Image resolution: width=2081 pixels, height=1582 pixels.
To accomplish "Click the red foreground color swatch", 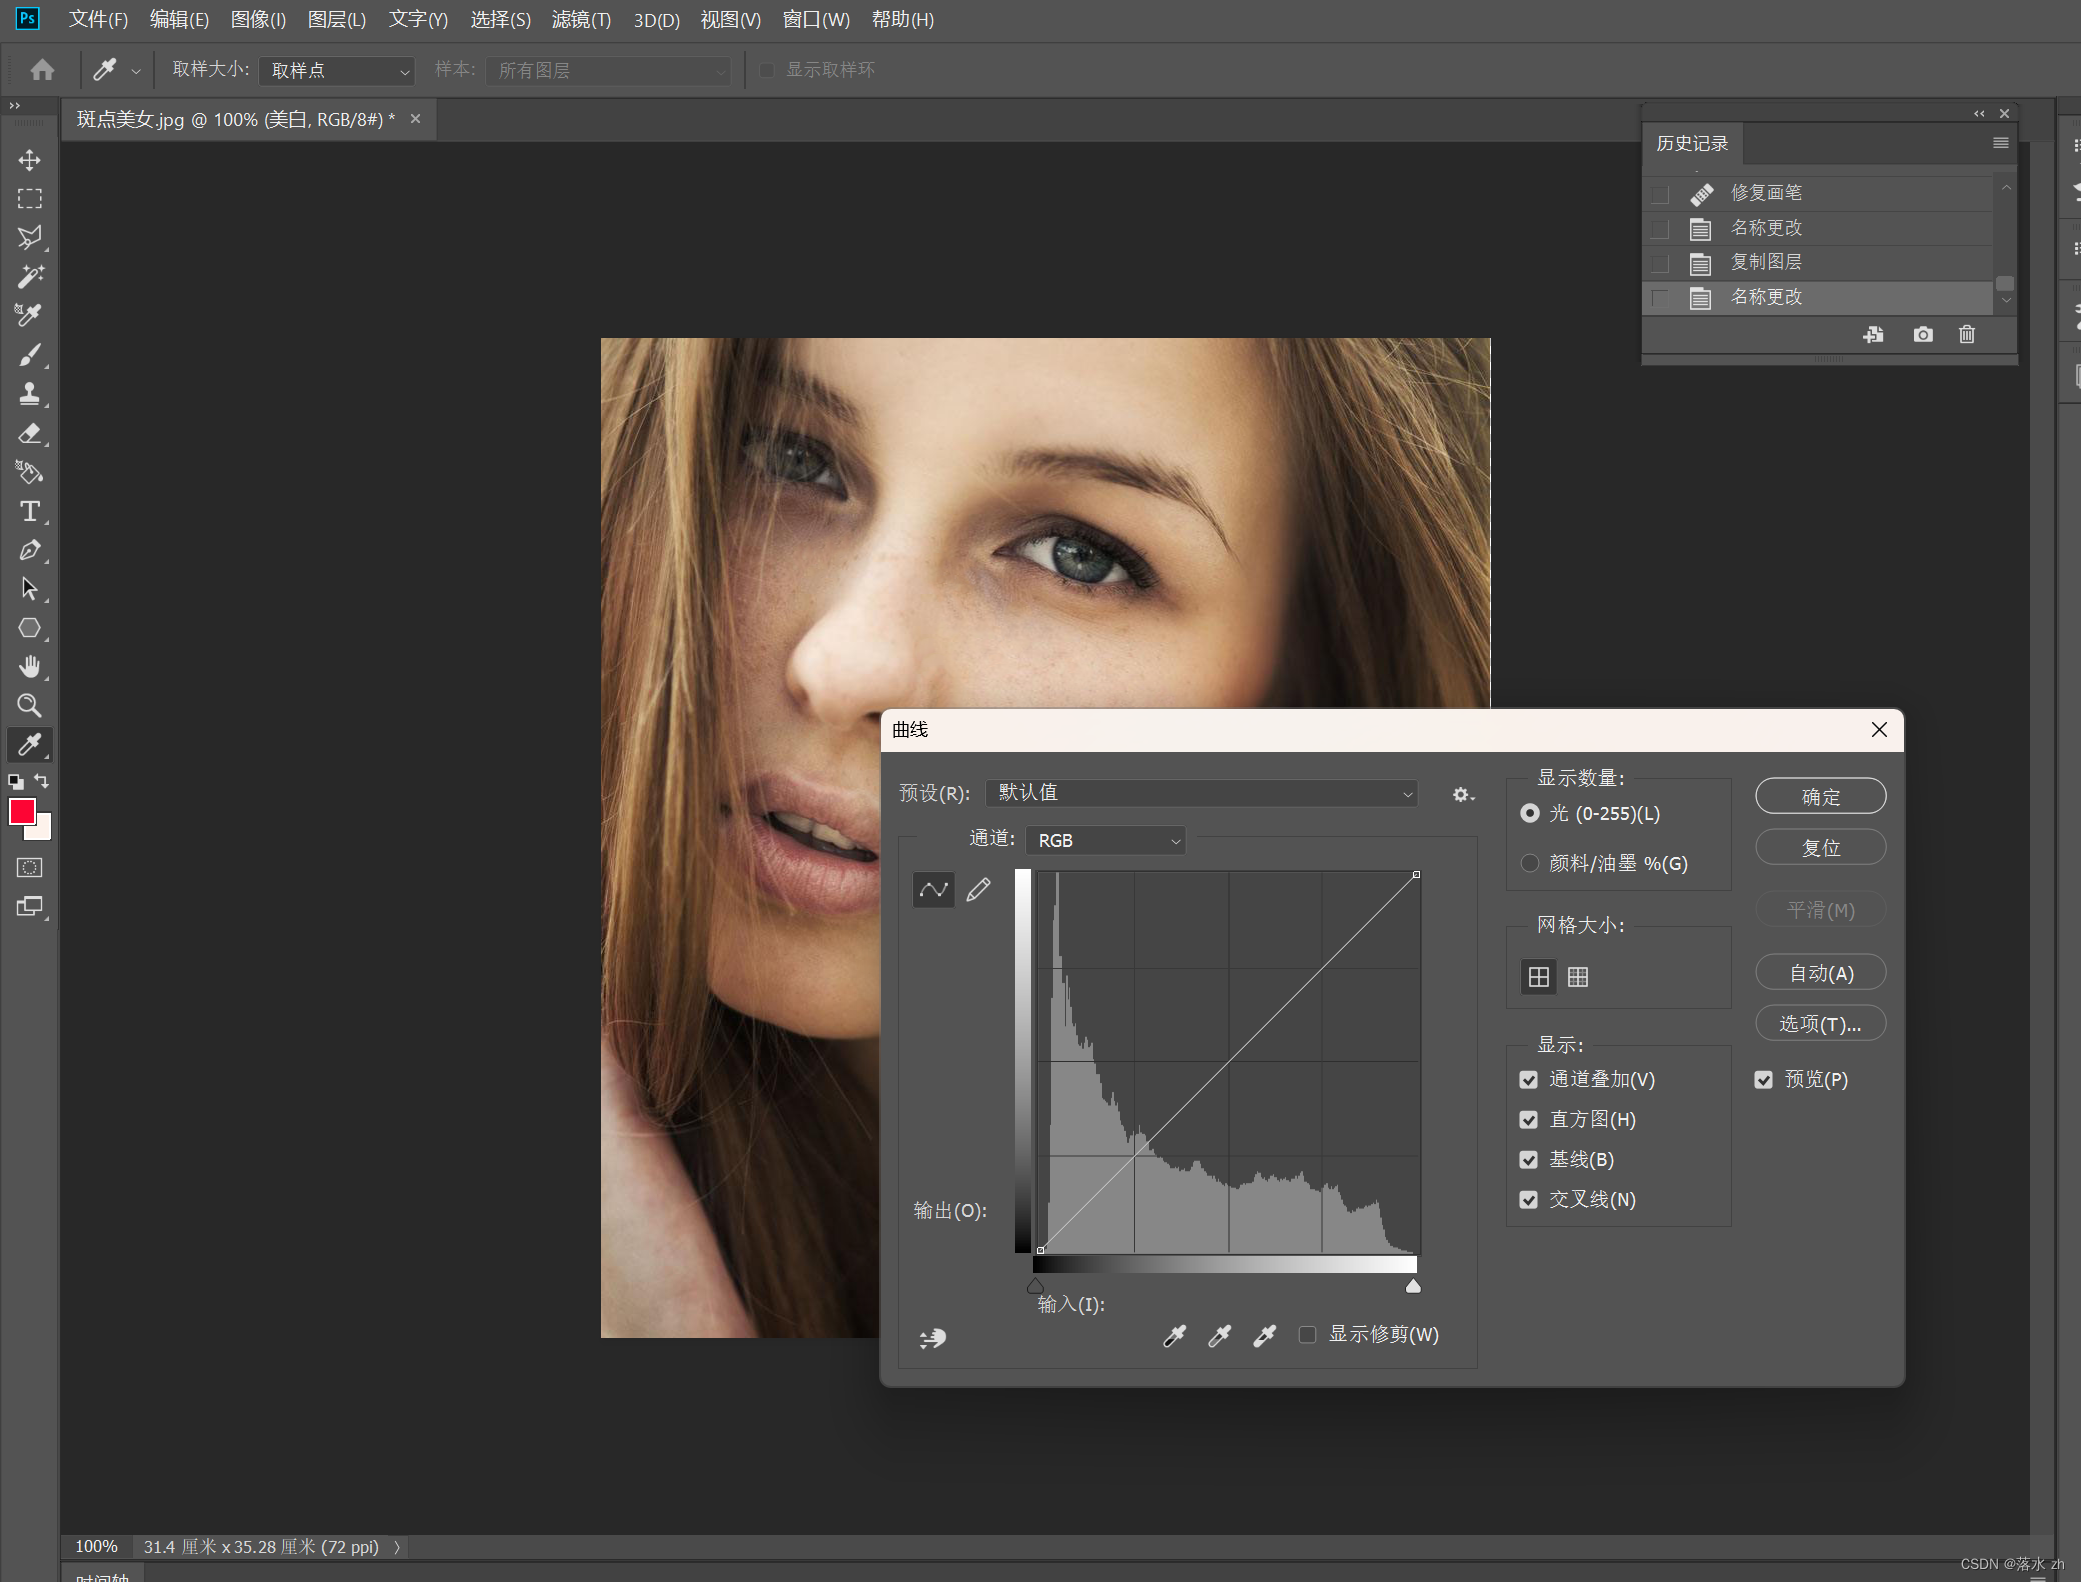I will (22, 811).
